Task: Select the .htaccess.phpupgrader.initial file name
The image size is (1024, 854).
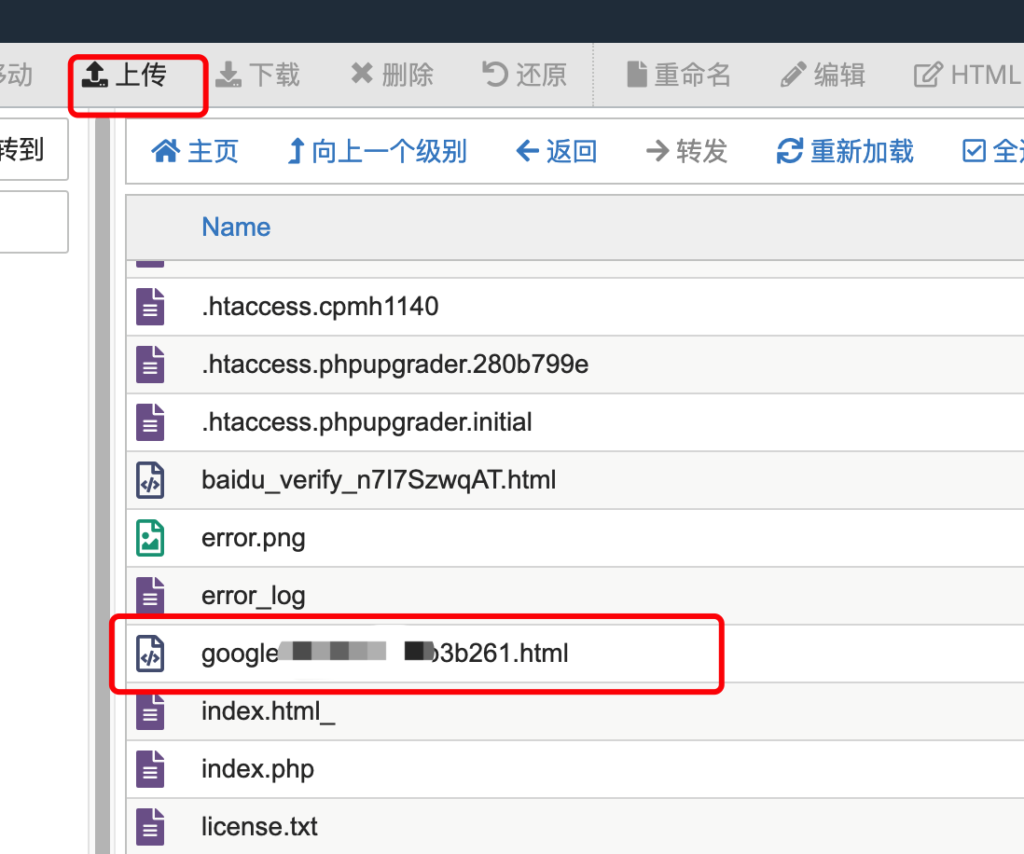Action: coord(366,422)
